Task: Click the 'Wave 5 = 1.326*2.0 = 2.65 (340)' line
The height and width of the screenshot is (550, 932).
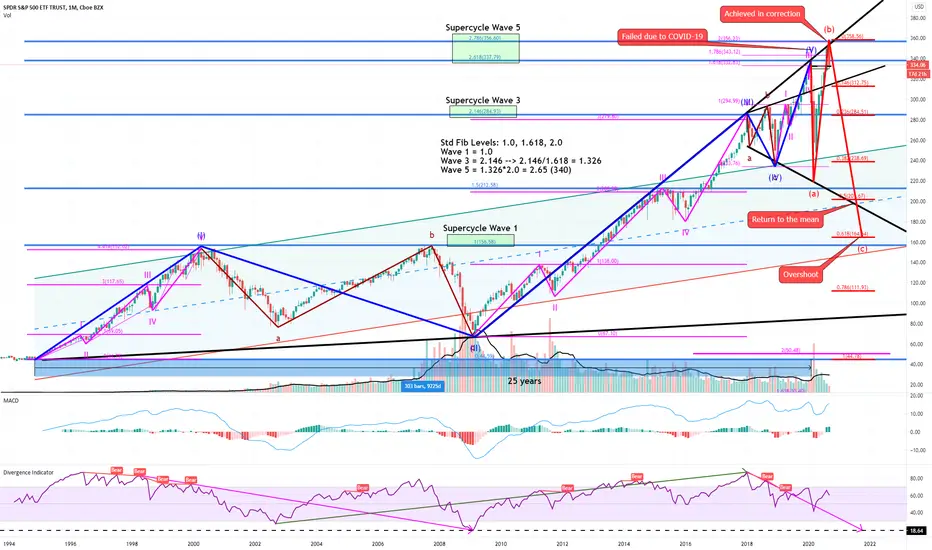Action: [506, 170]
